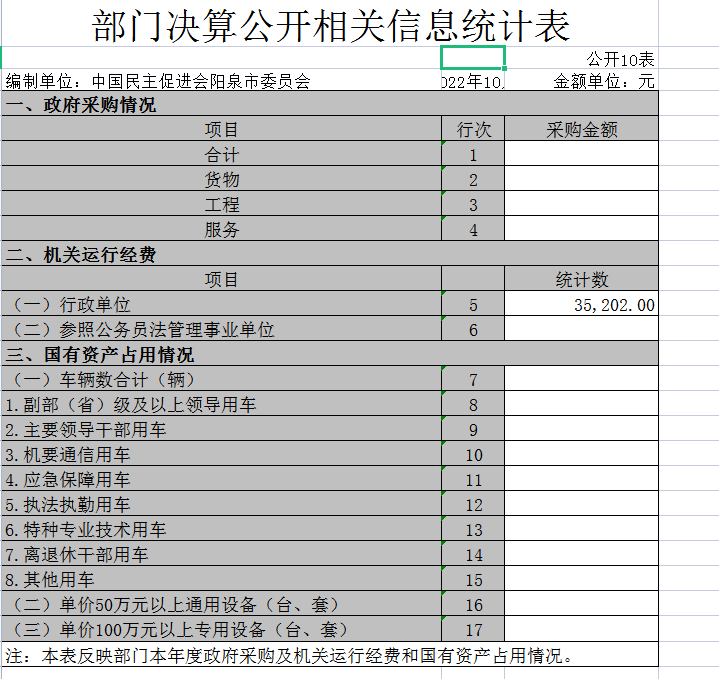Image resolution: width=719 pixels, height=679 pixels.
Task: Click the cell reading 公开10表
Action: click(620, 59)
